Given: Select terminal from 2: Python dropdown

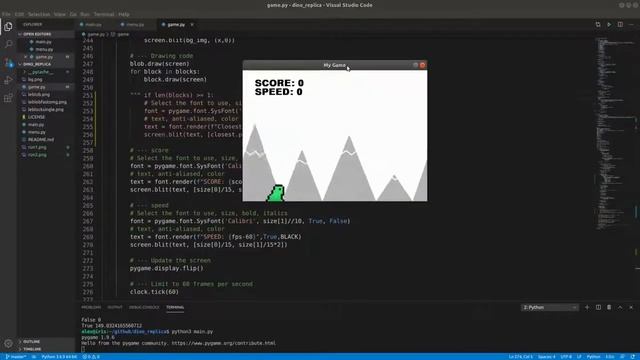Looking at the screenshot, I should [549, 307].
